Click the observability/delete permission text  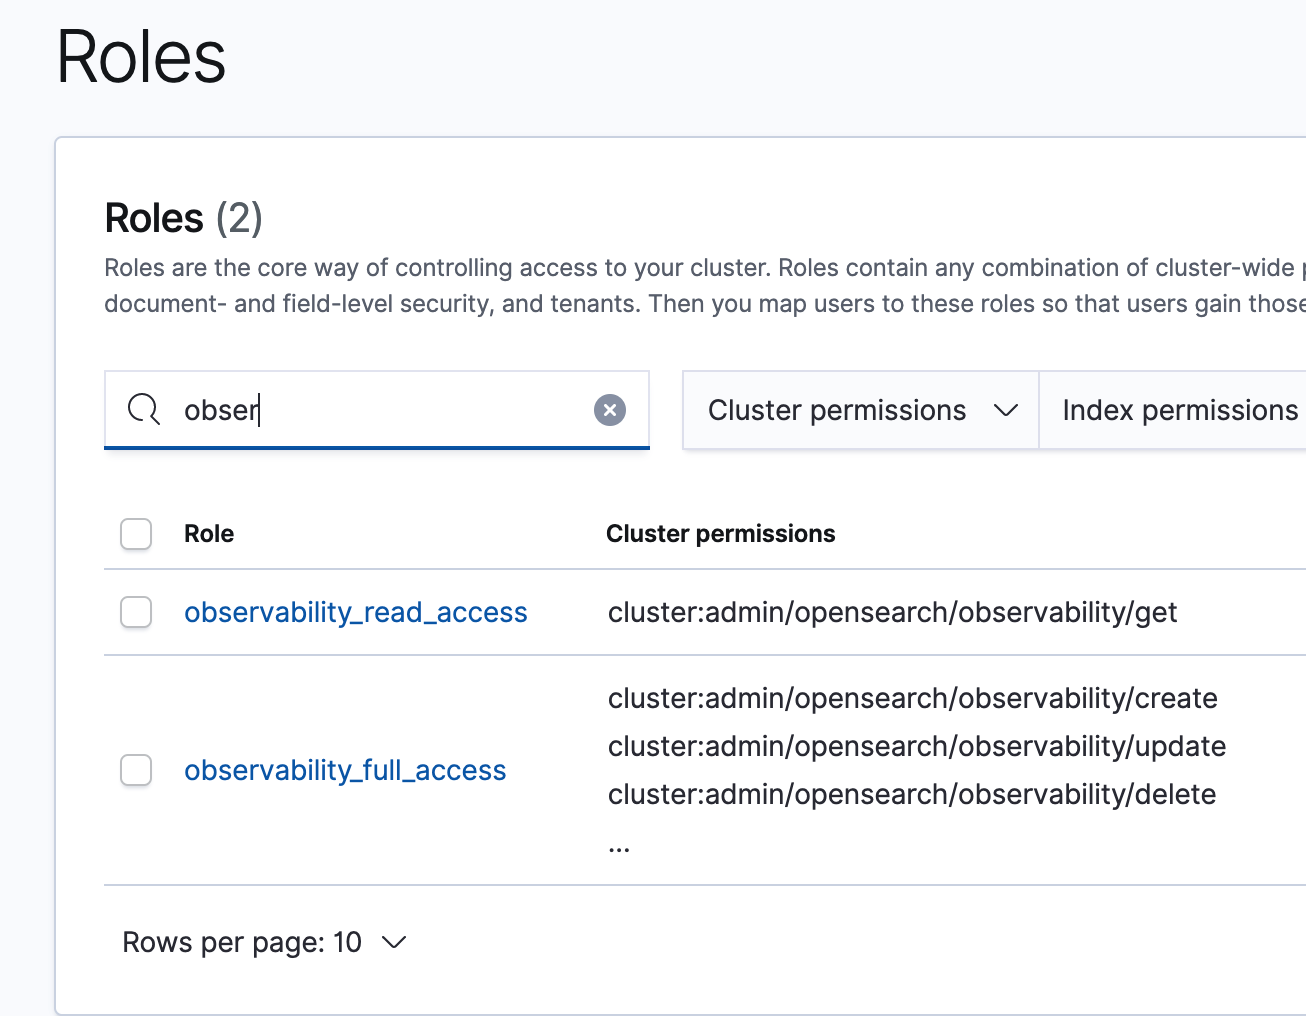point(911,794)
